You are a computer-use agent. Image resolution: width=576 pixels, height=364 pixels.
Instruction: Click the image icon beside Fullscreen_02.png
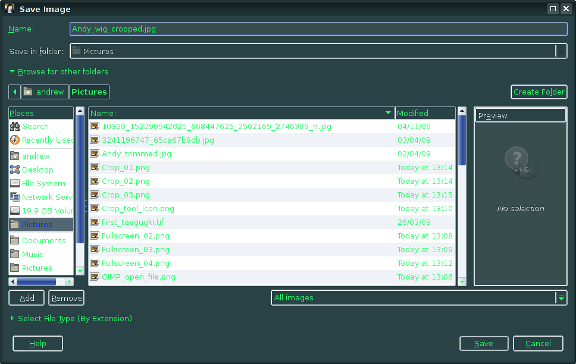(95, 235)
